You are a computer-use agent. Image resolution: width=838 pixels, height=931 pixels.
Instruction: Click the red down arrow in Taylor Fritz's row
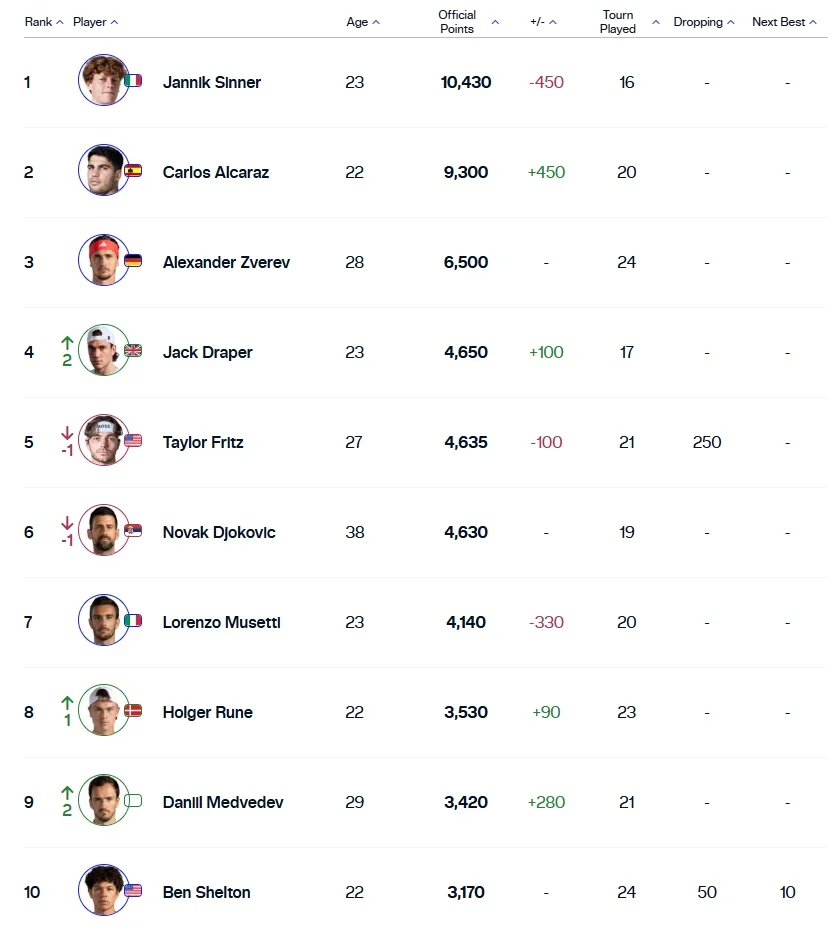67,433
